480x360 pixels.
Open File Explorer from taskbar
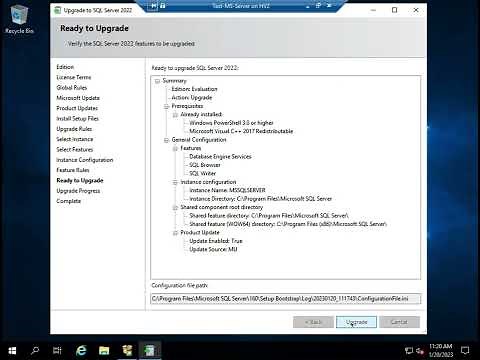pyautogui.click(x=104, y=350)
